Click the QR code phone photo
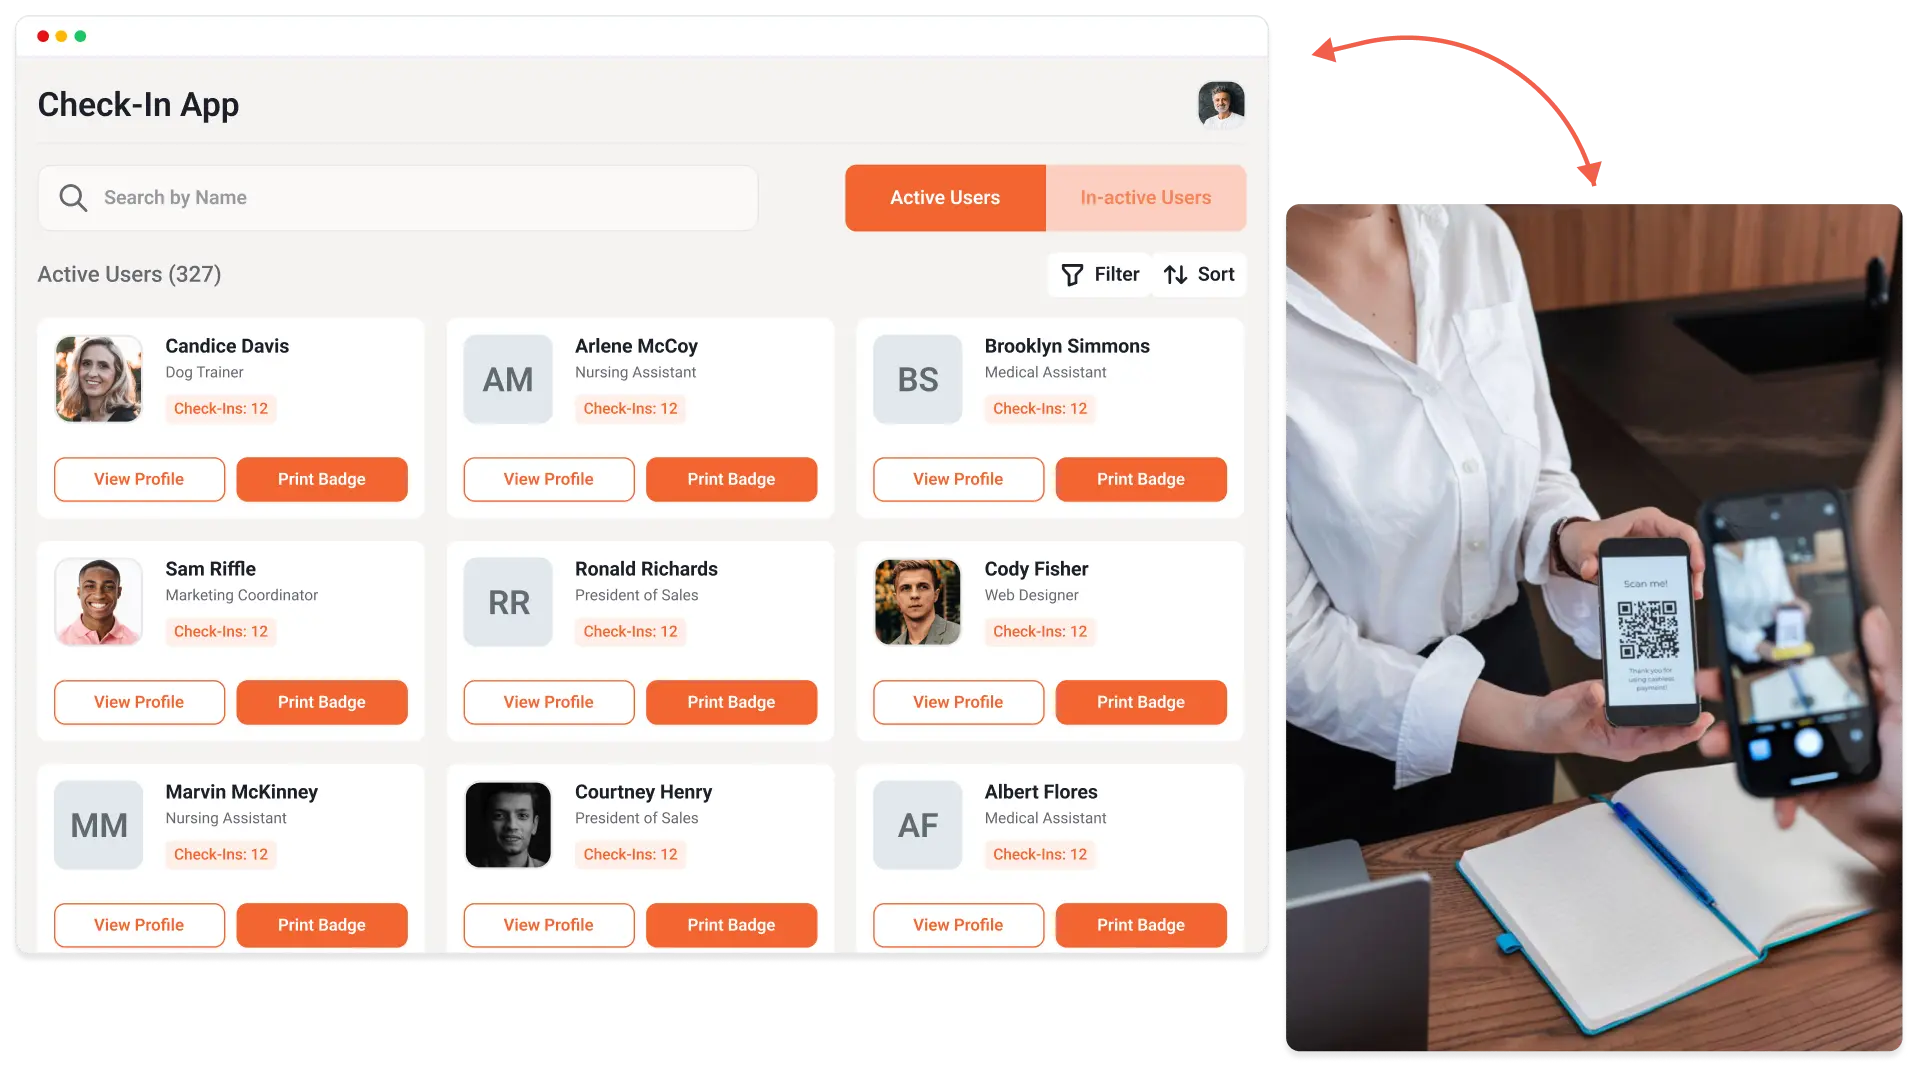The image size is (1920, 1080). (1594, 627)
